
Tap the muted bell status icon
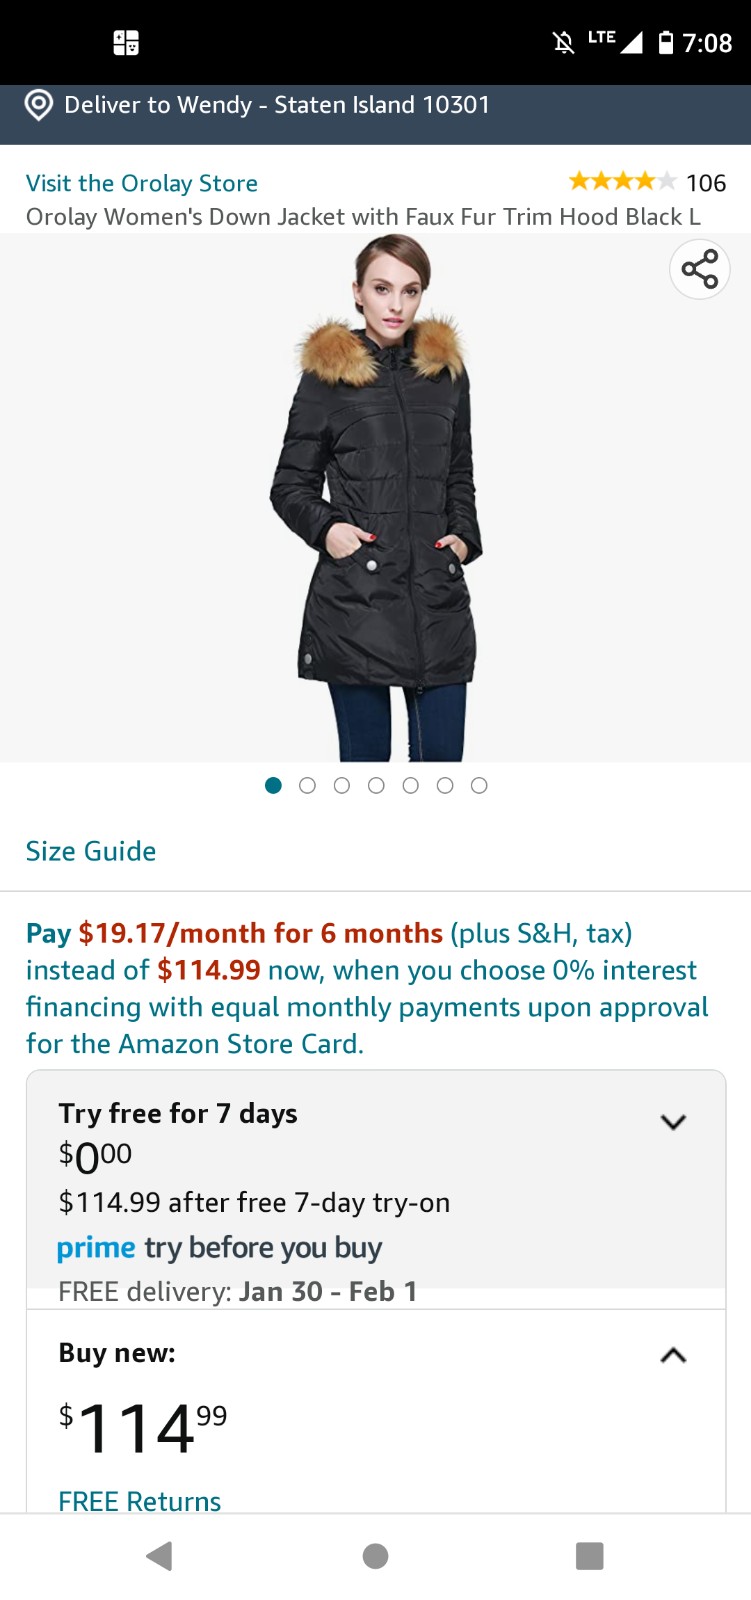click(564, 42)
